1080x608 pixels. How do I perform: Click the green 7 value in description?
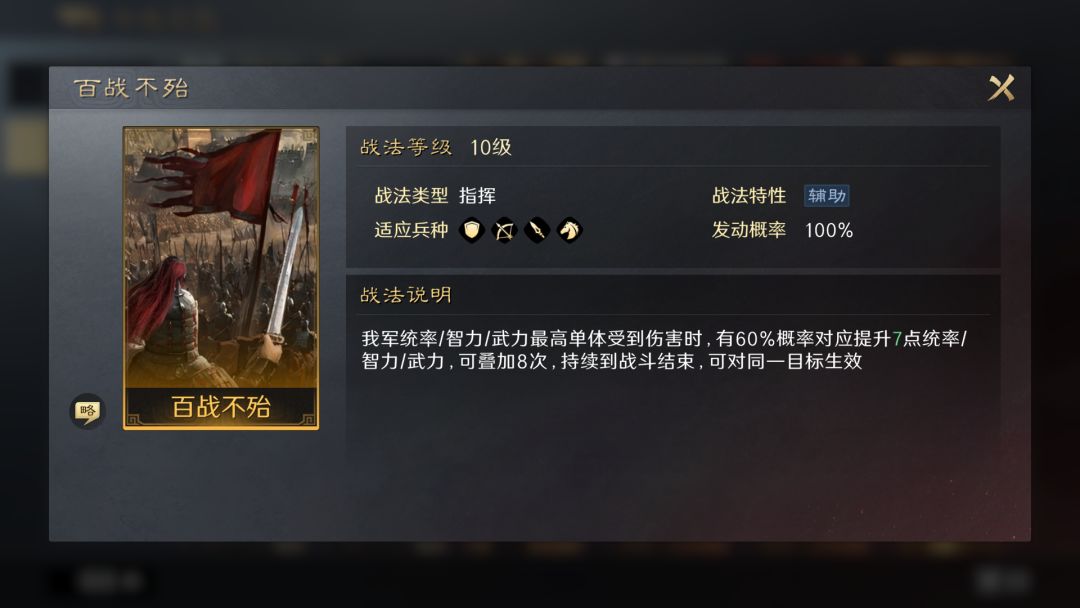pyautogui.click(x=897, y=339)
